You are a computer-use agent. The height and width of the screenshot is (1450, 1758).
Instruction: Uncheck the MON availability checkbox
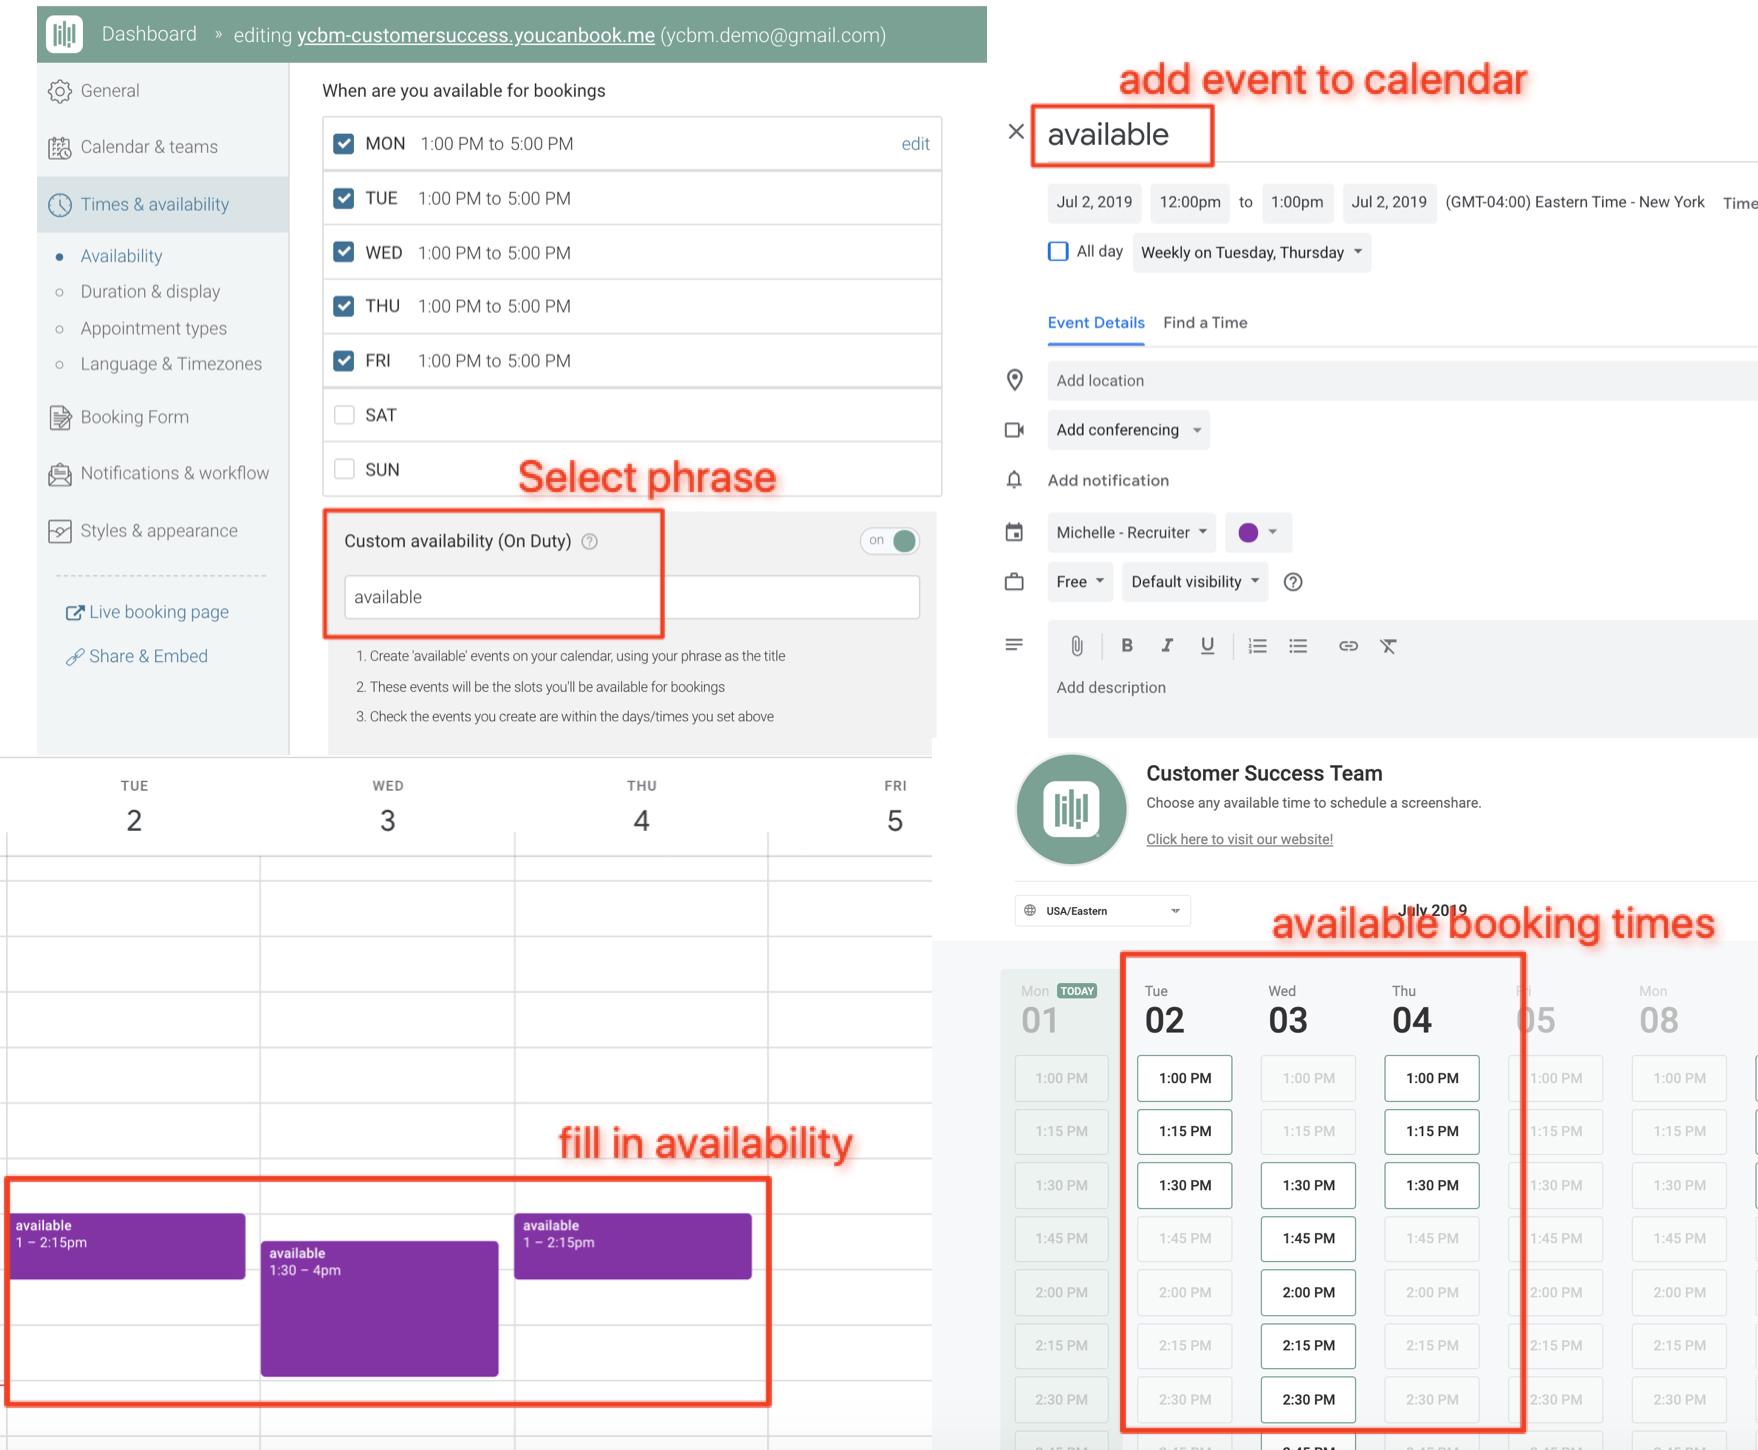[344, 143]
